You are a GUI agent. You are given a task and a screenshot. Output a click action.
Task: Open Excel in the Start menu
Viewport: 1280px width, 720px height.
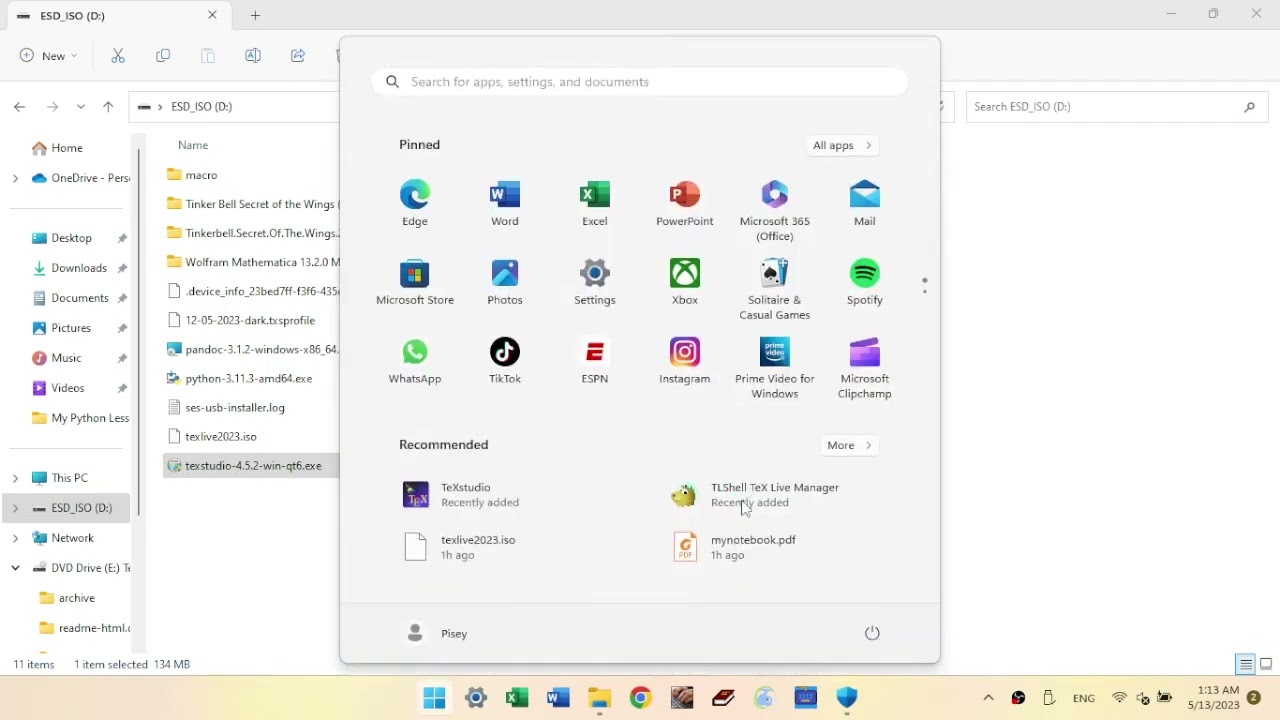[x=595, y=203]
